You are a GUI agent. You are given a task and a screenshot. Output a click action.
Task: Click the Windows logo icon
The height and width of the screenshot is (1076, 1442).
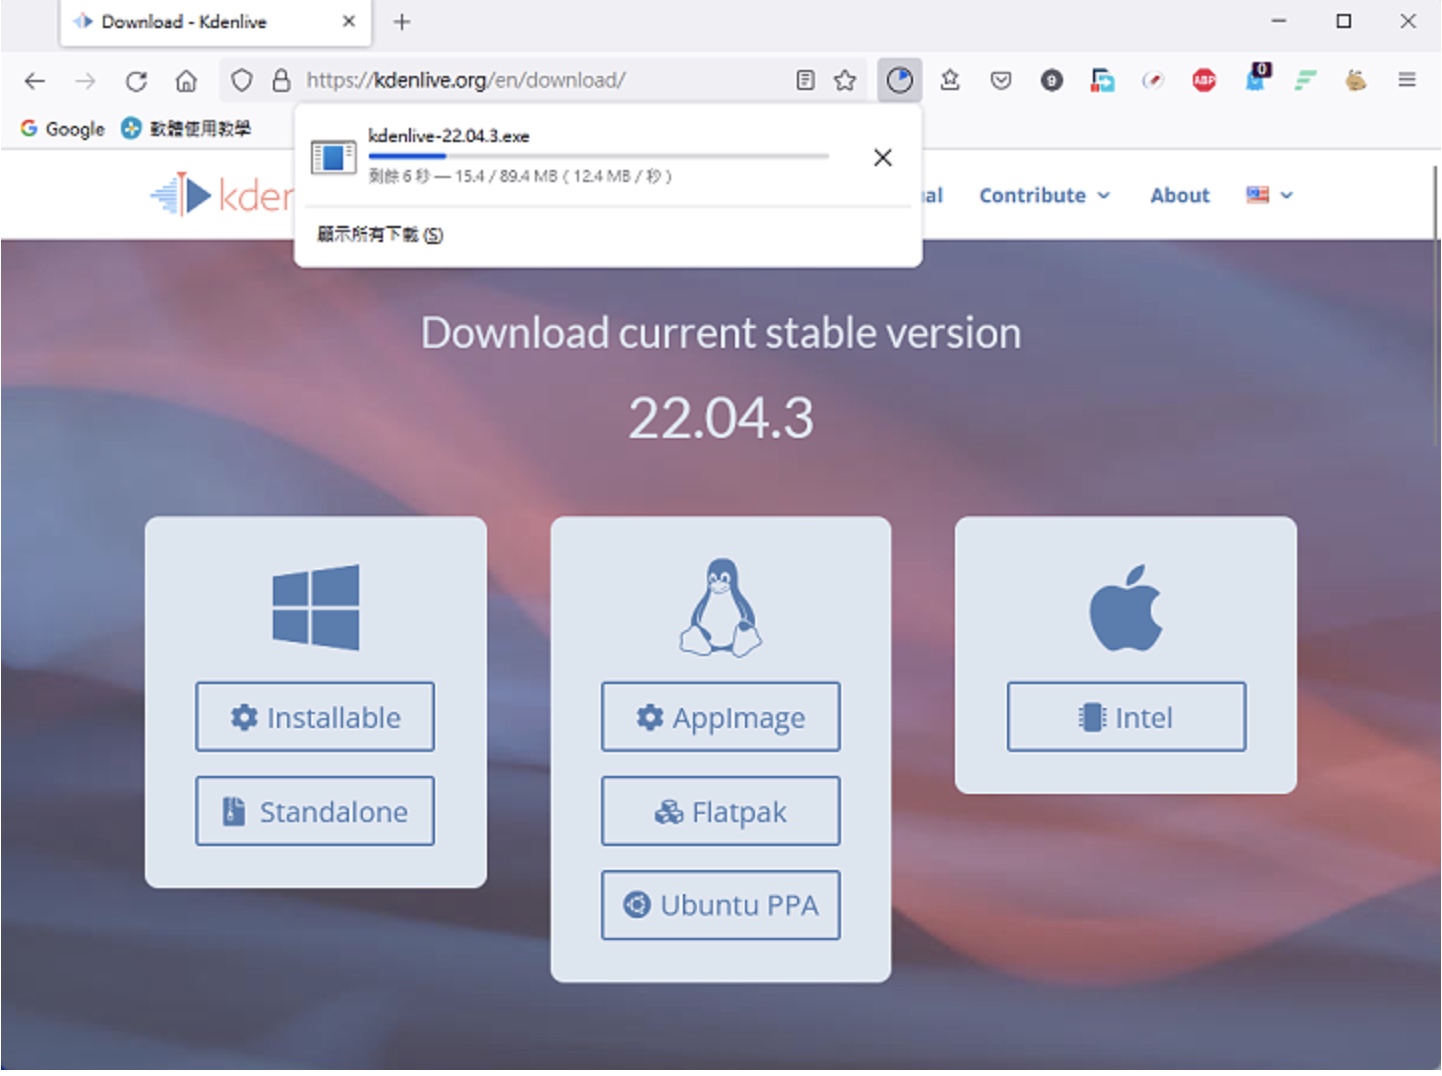(x=316, y=608)
